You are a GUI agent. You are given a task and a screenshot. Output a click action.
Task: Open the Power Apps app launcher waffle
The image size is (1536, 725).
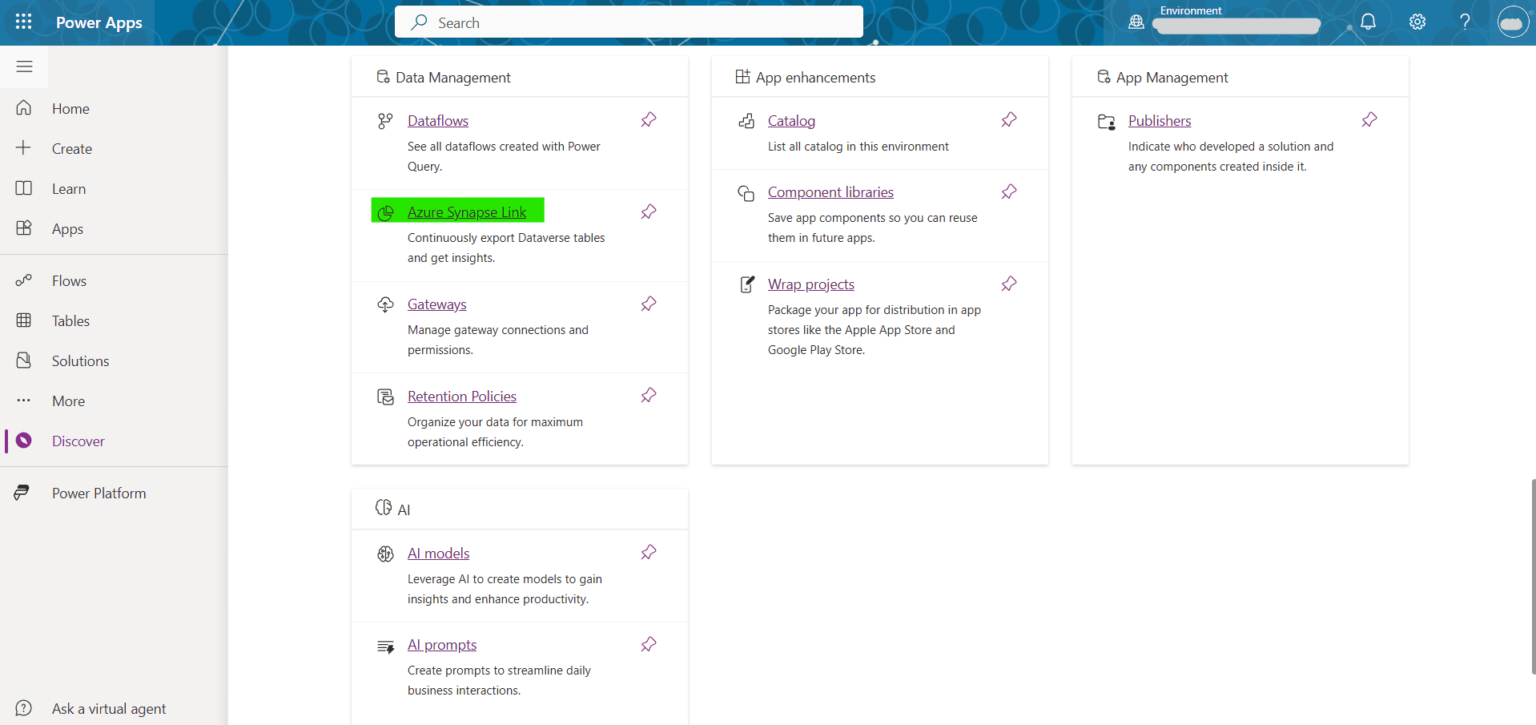pos(23,21)
